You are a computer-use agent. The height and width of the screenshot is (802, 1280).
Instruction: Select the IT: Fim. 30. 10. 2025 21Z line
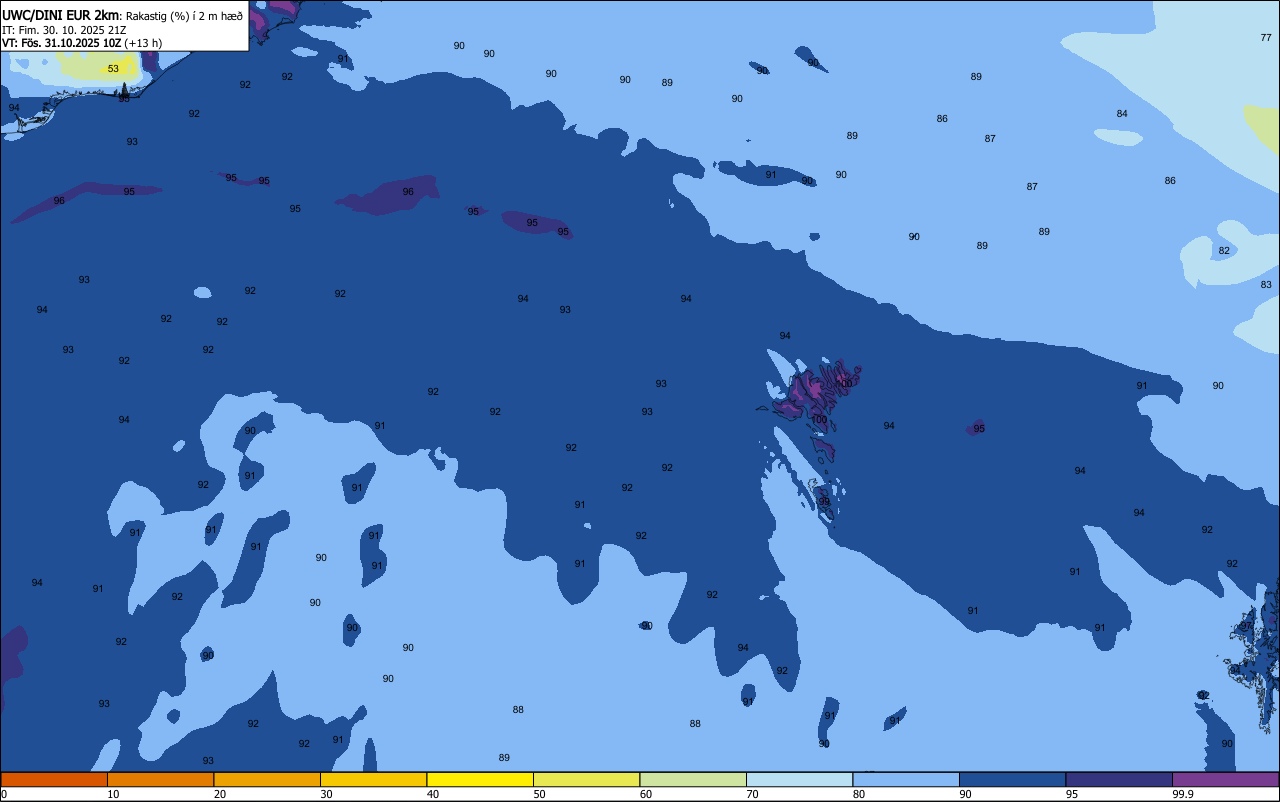coord(64,30)
